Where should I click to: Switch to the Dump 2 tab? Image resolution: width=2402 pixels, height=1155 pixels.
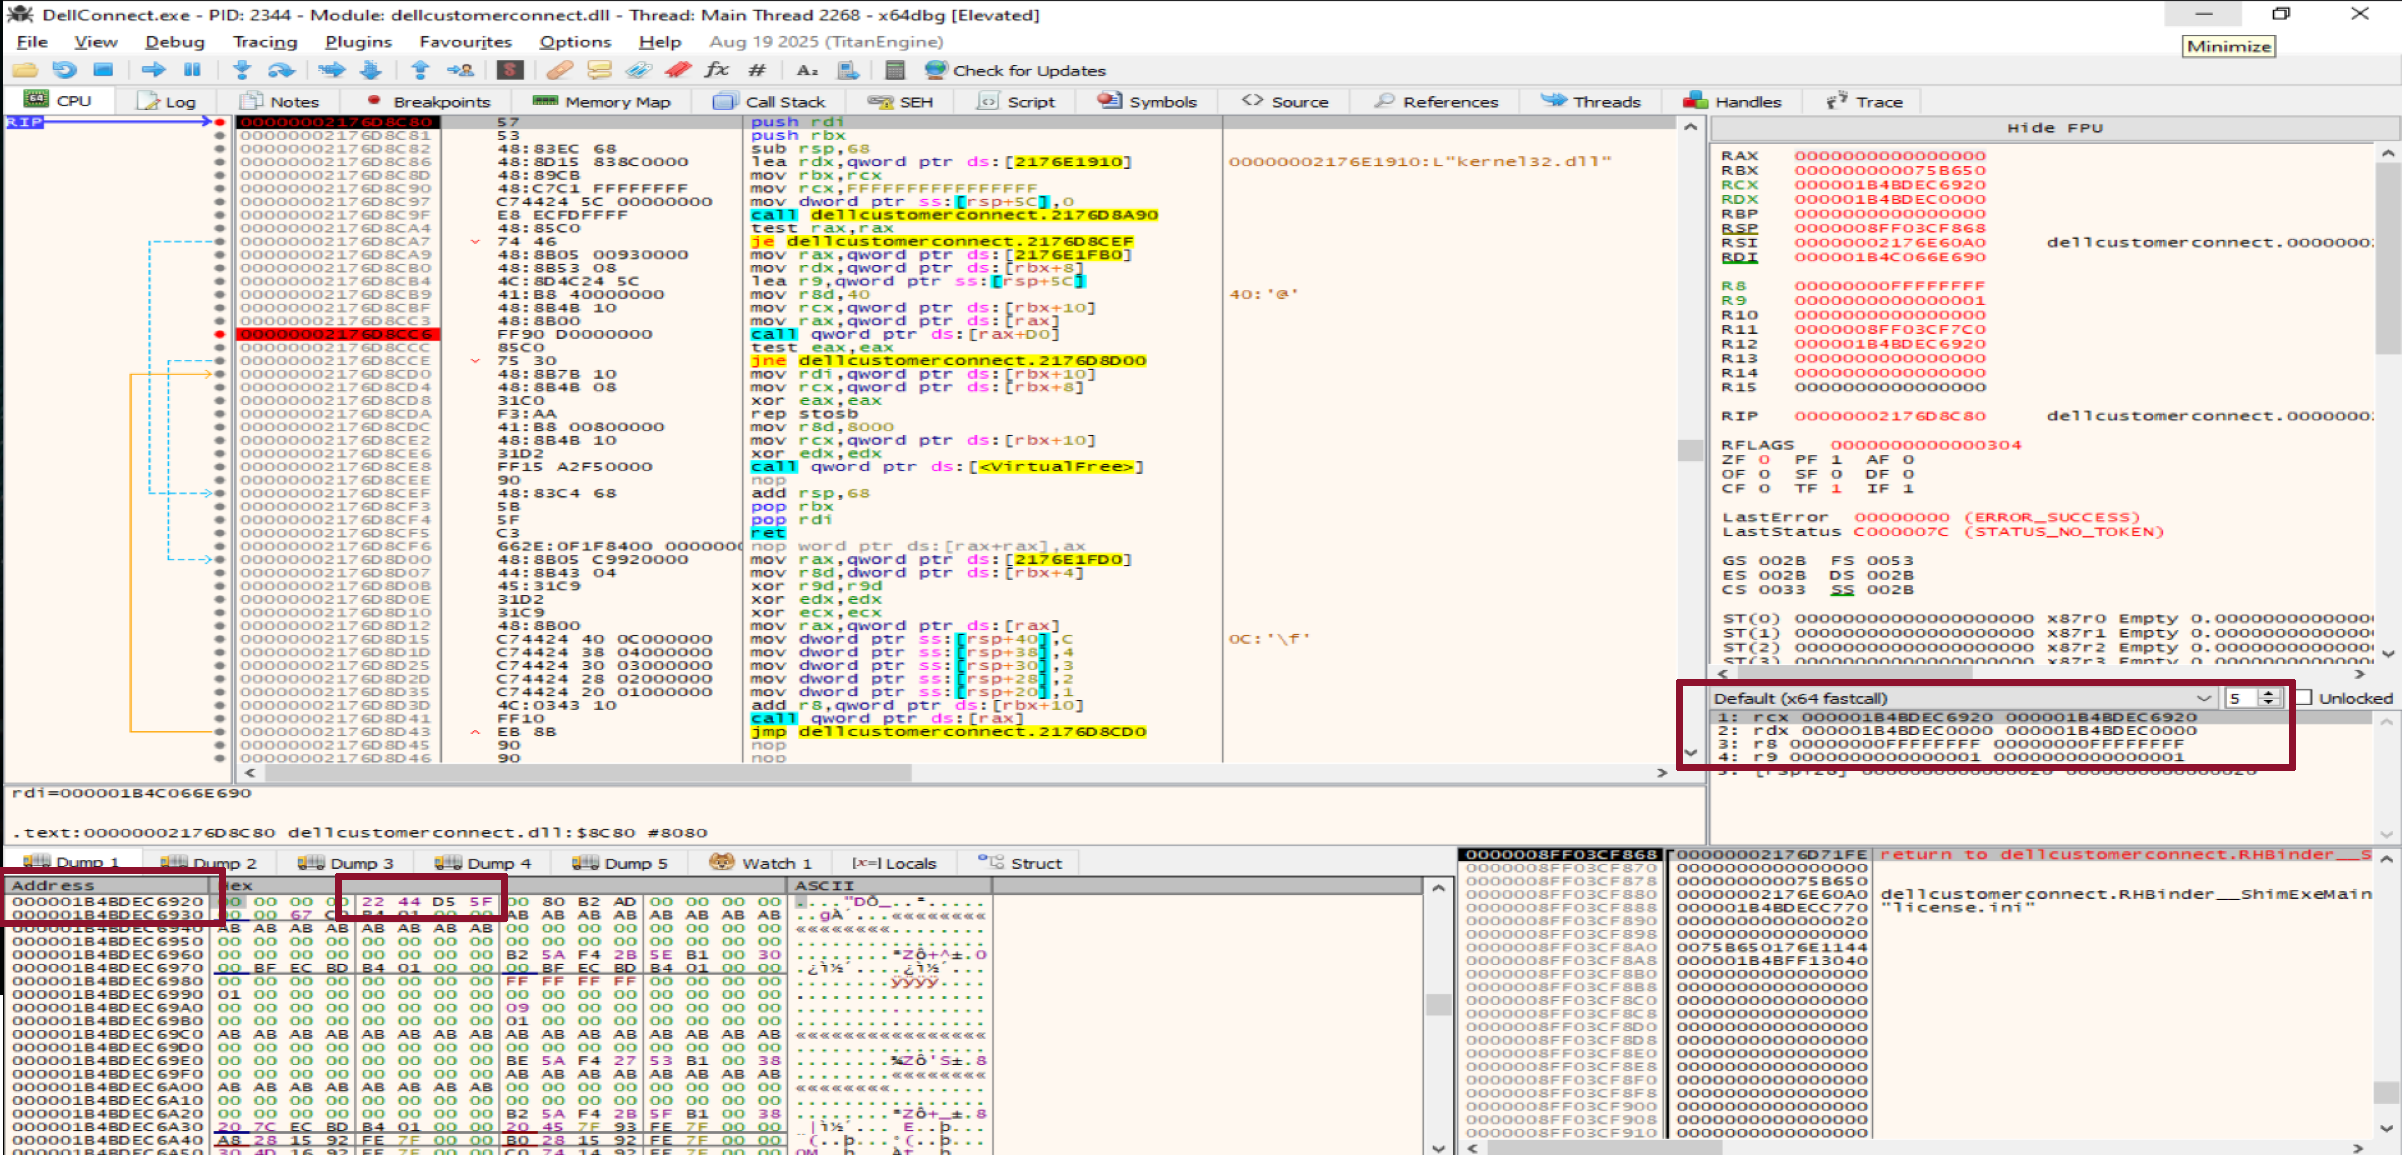(x=208, y=863)
